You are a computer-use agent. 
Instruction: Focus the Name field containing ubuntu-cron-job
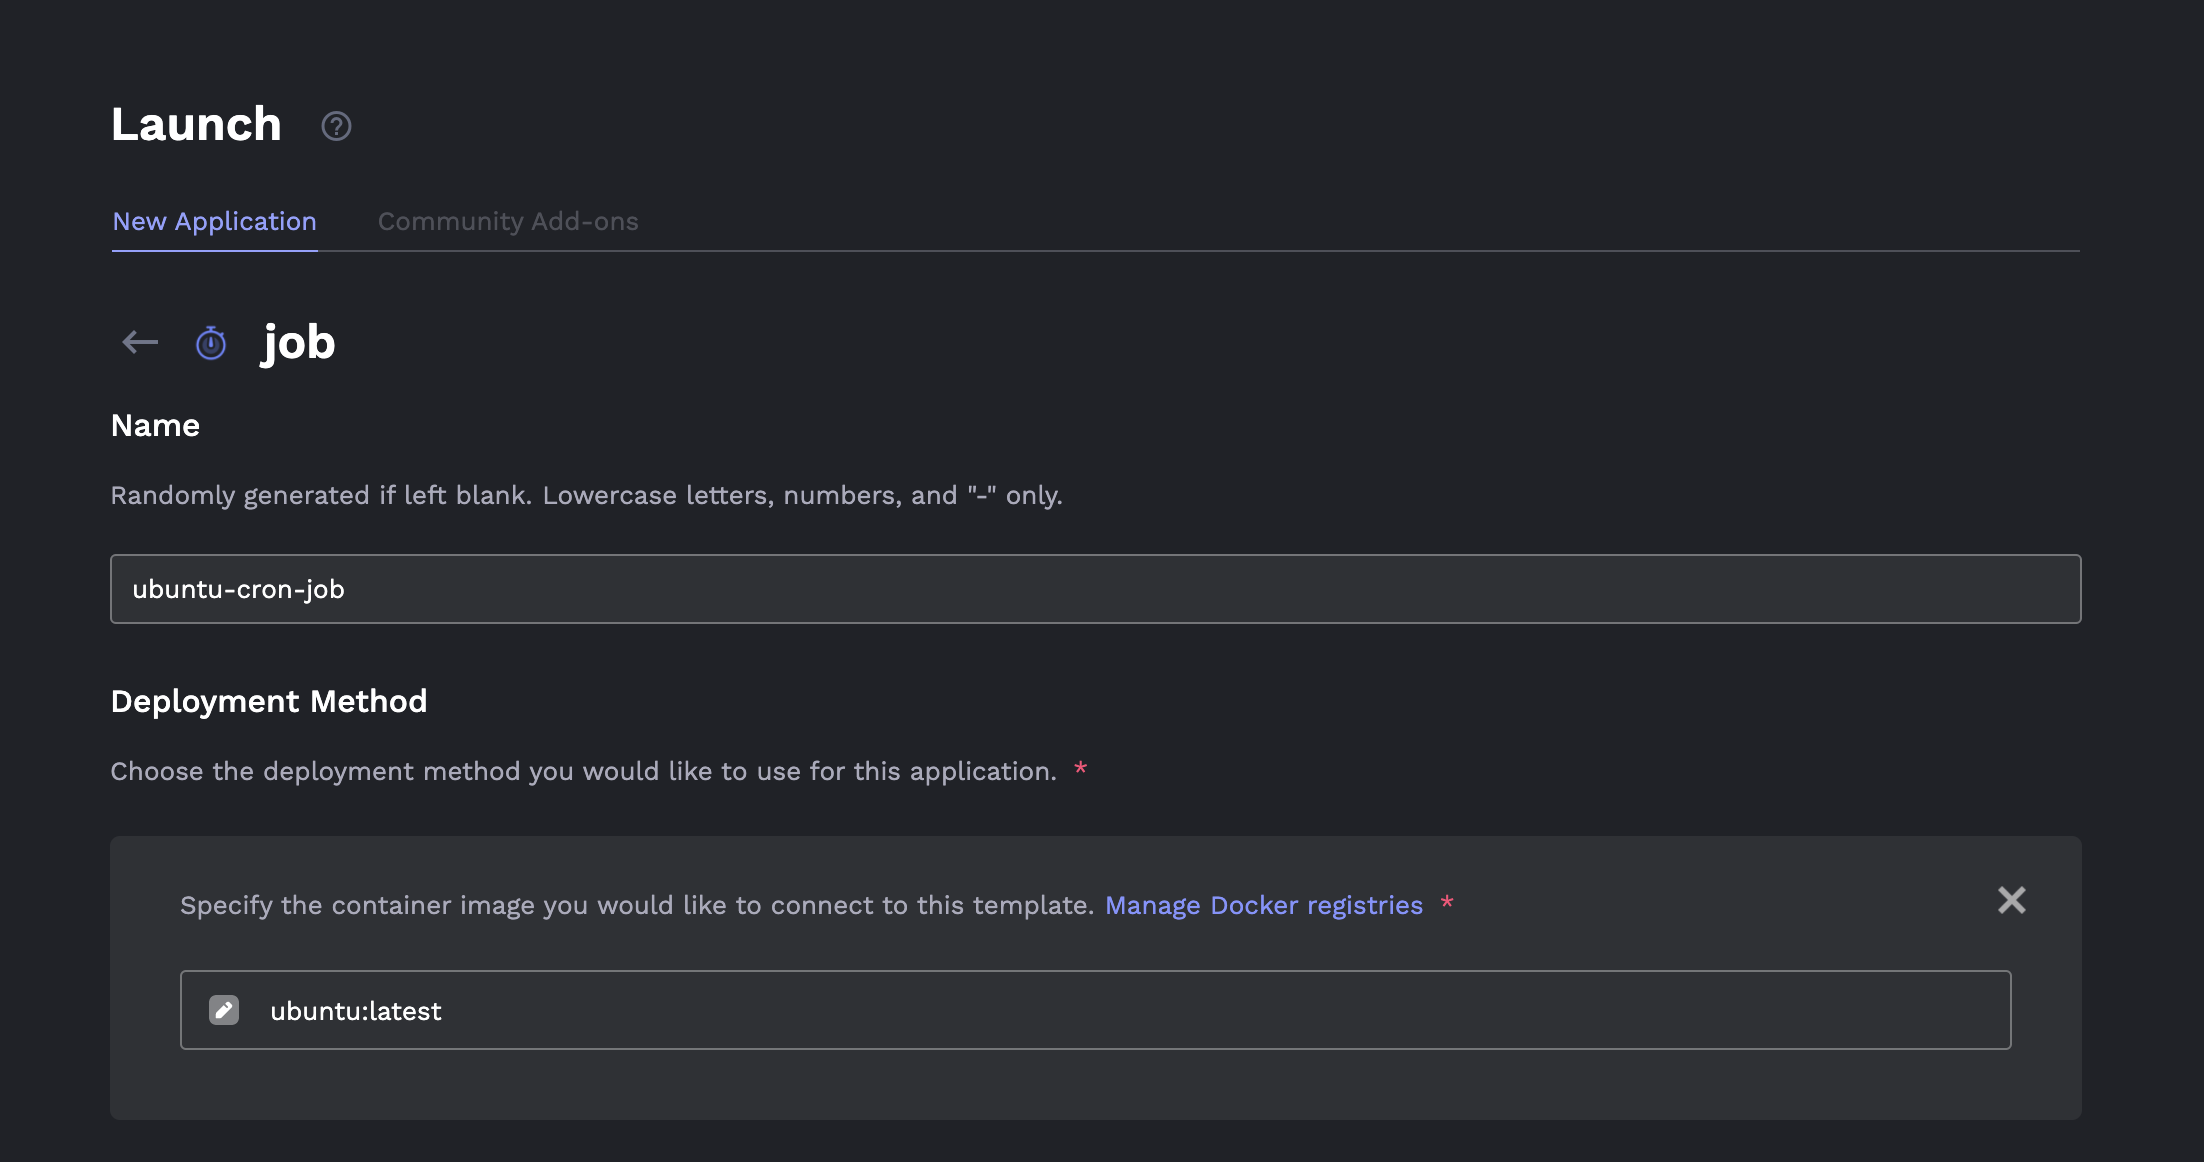(x=1096, y=589)
